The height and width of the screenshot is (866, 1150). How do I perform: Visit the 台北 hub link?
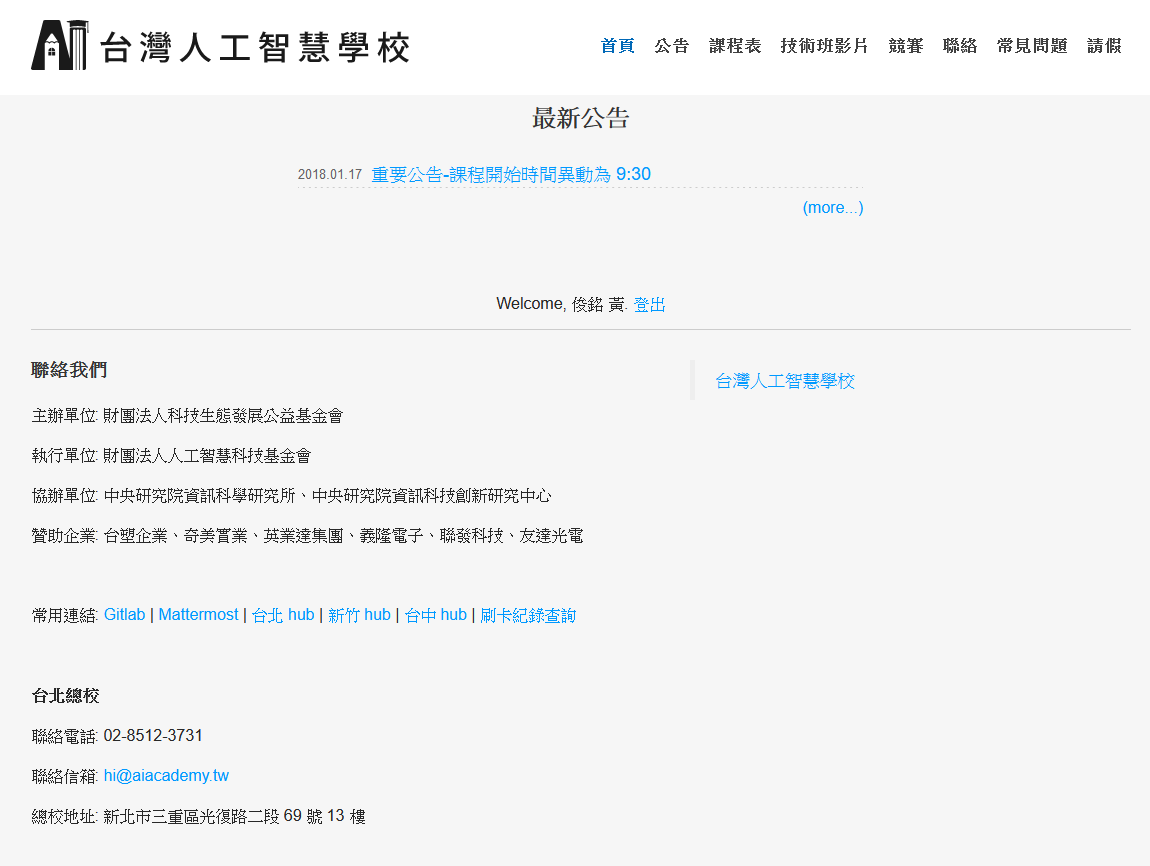click(x=283, y=615)
